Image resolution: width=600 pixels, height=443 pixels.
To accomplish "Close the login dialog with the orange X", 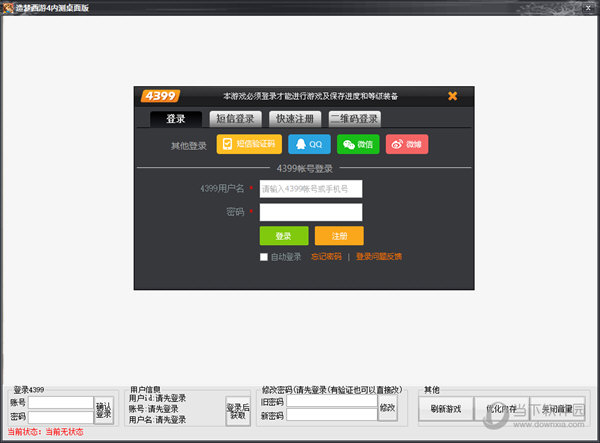I will [x=452, y=96].
